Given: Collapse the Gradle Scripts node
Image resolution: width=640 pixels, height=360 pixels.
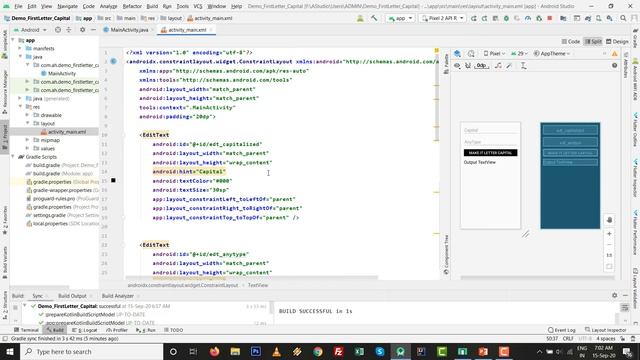Looking at the screenshot, I should click(x=13, y=157).
